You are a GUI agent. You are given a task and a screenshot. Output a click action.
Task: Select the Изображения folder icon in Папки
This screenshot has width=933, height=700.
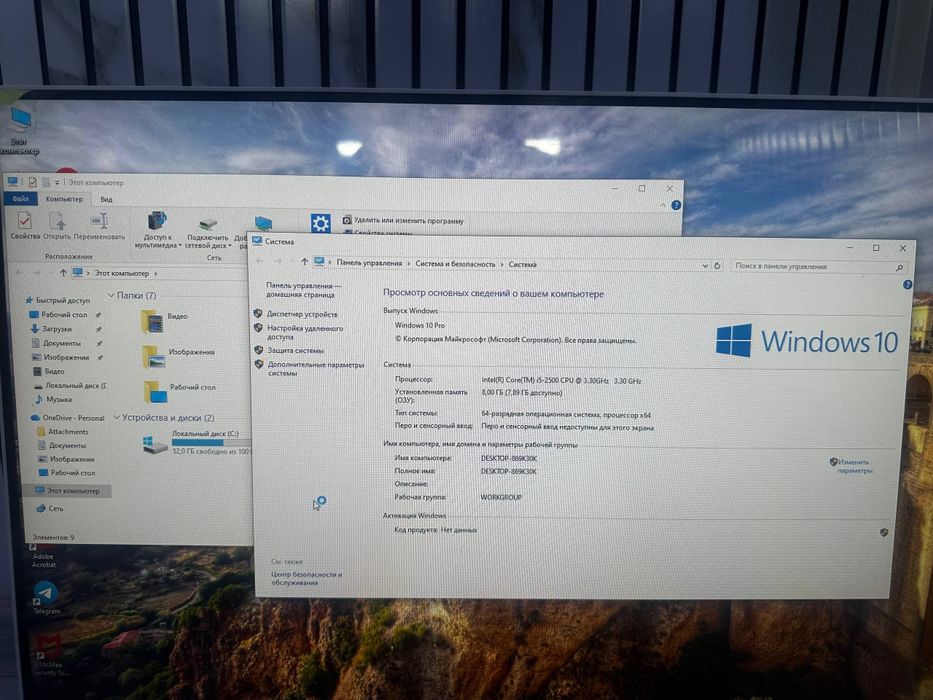(x=154, y=357)
